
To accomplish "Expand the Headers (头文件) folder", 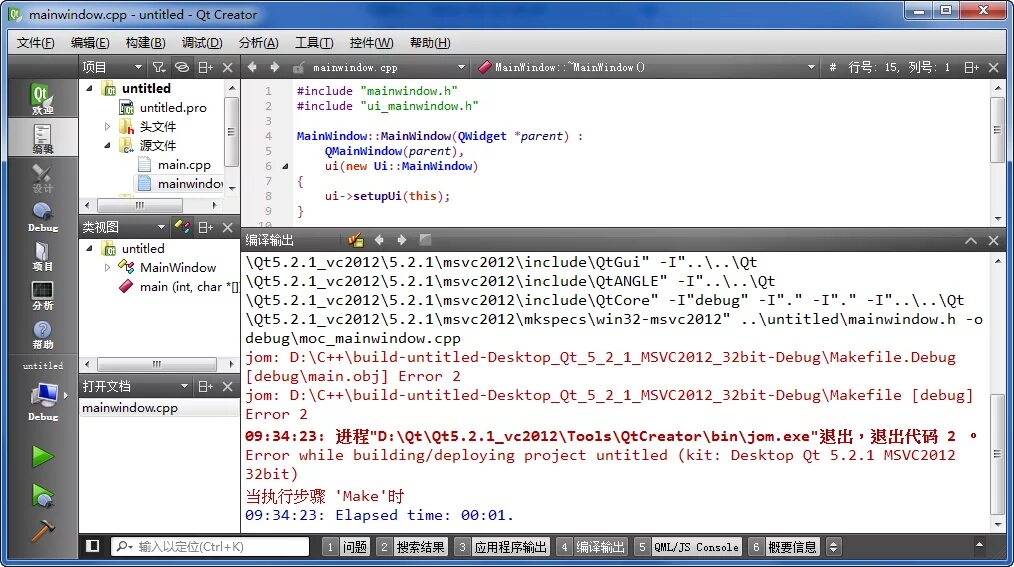I will pos(107,127).
